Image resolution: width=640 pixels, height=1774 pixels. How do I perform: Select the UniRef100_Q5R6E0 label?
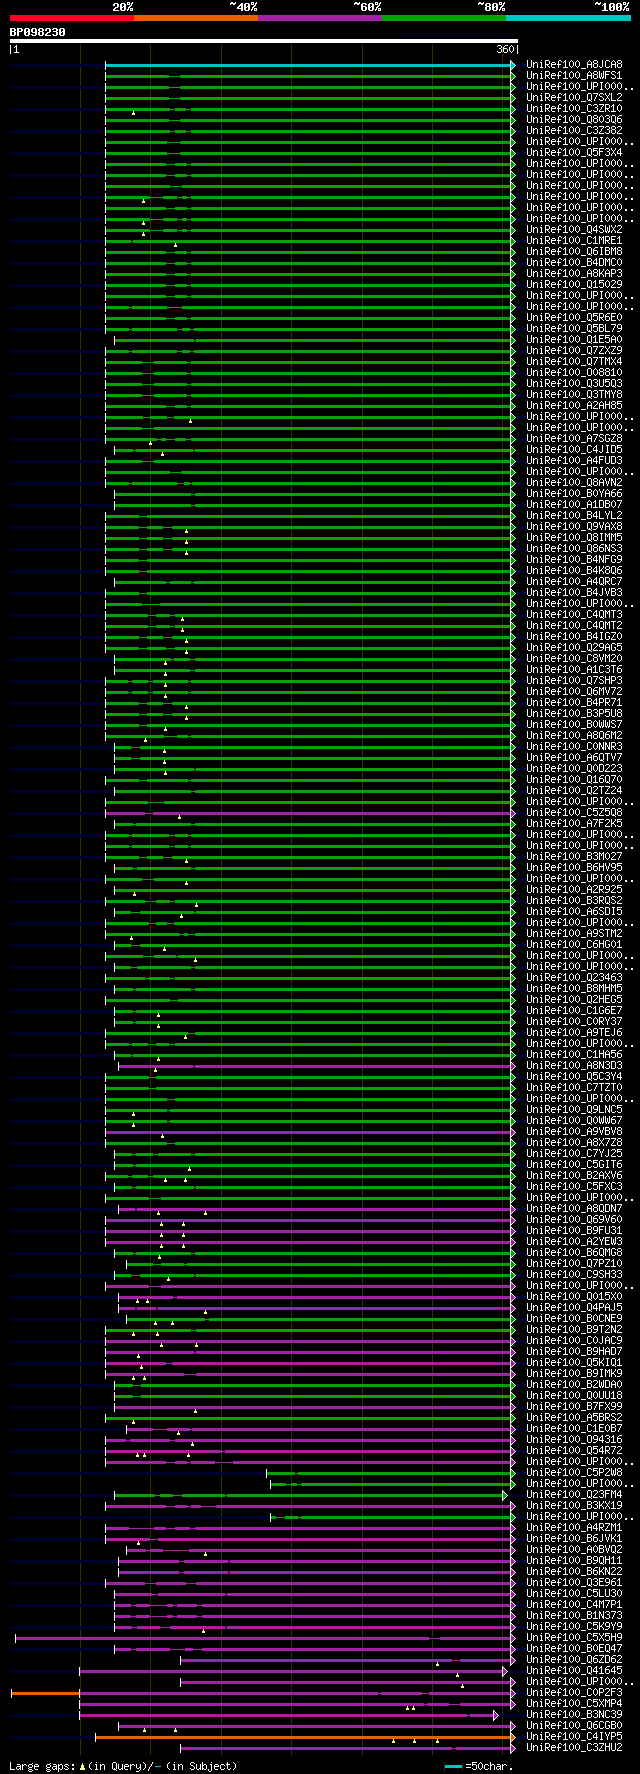tap(574, 318)
